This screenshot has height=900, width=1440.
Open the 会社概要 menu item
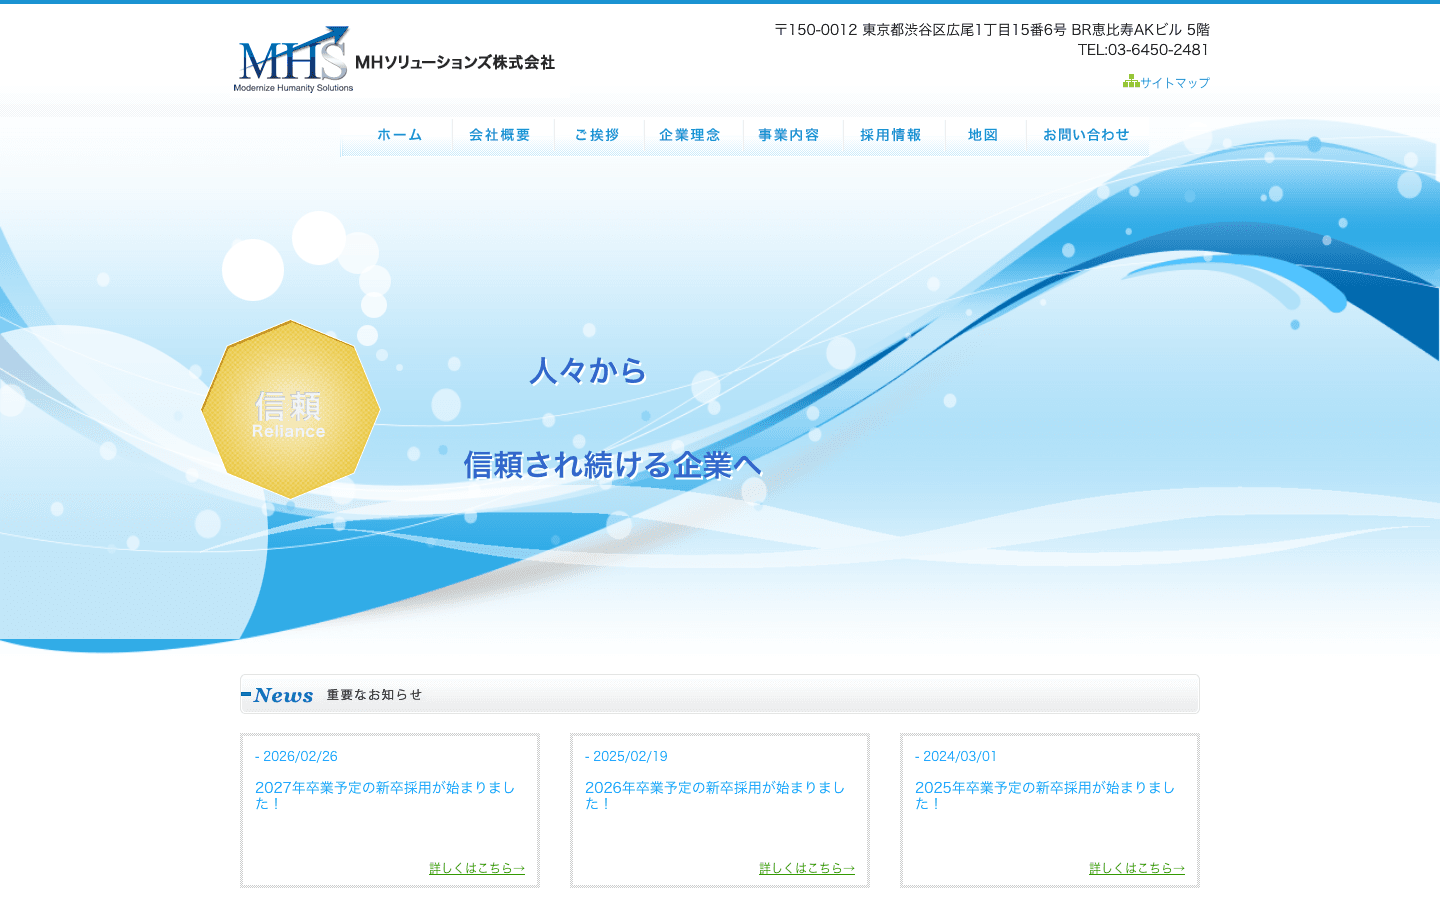[500, 135]
